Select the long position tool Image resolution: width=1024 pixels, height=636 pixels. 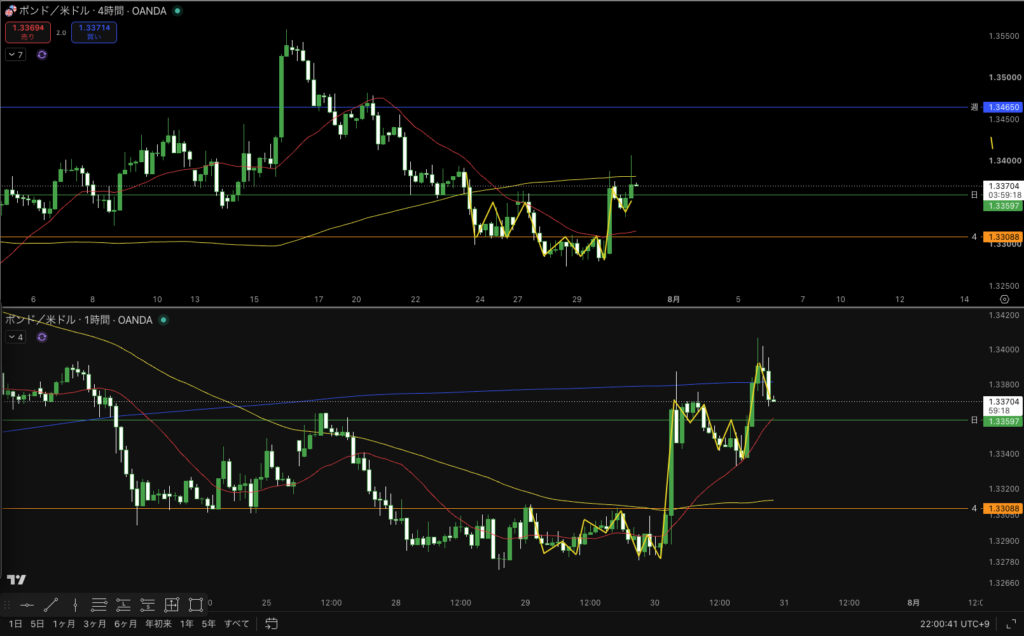click(x=123, y=605)
